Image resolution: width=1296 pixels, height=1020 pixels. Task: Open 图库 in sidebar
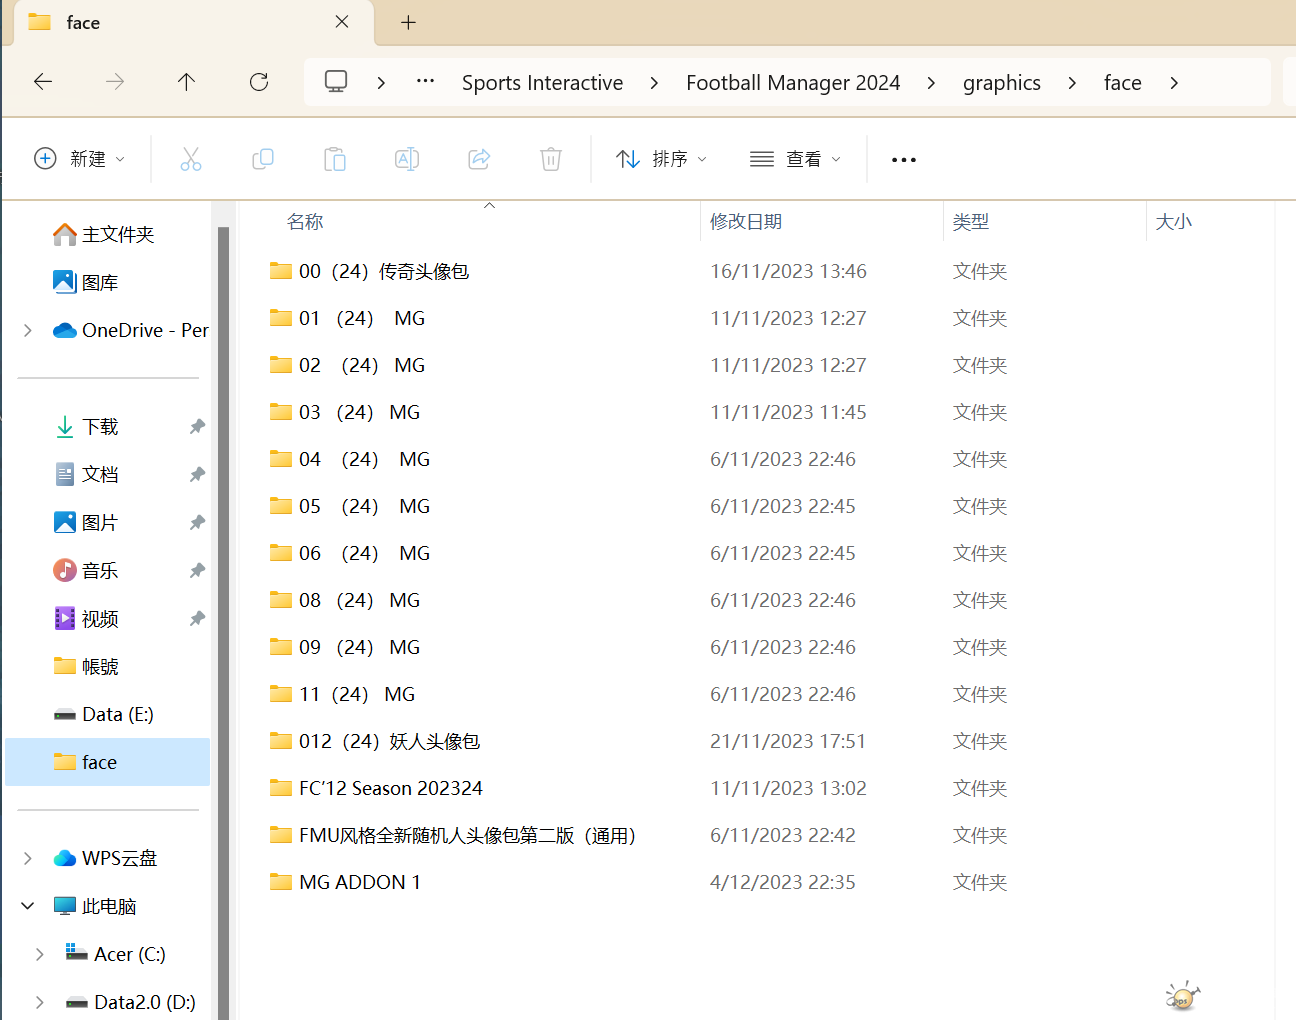pos(86,282)
